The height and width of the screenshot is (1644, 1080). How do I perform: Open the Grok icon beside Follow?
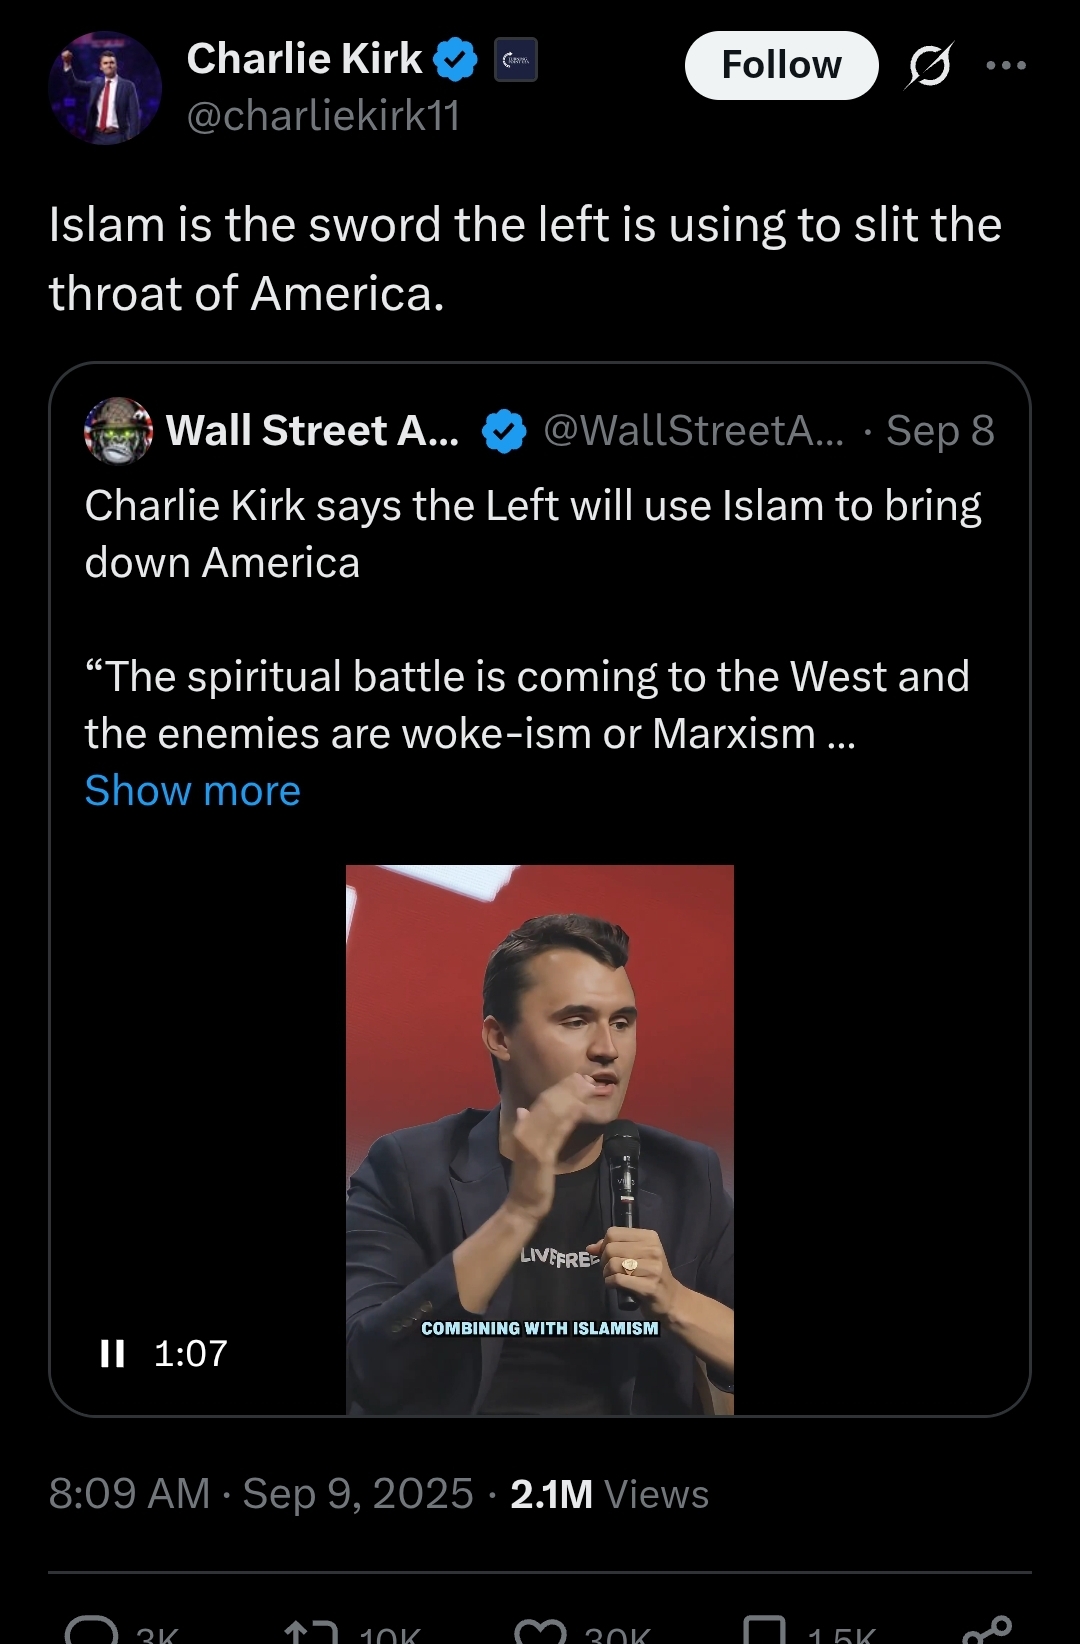[x=929, y=66]
